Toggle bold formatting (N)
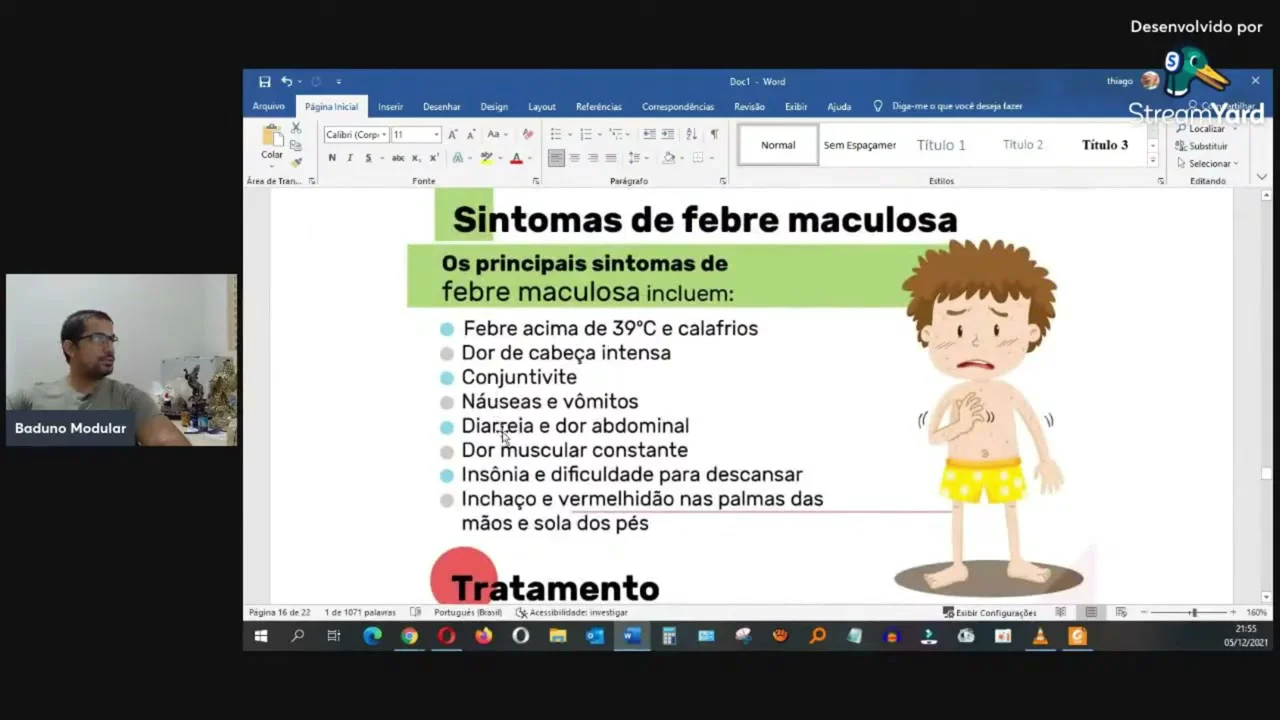Screen dimensions: 1280x720 [x=332, y=158]
